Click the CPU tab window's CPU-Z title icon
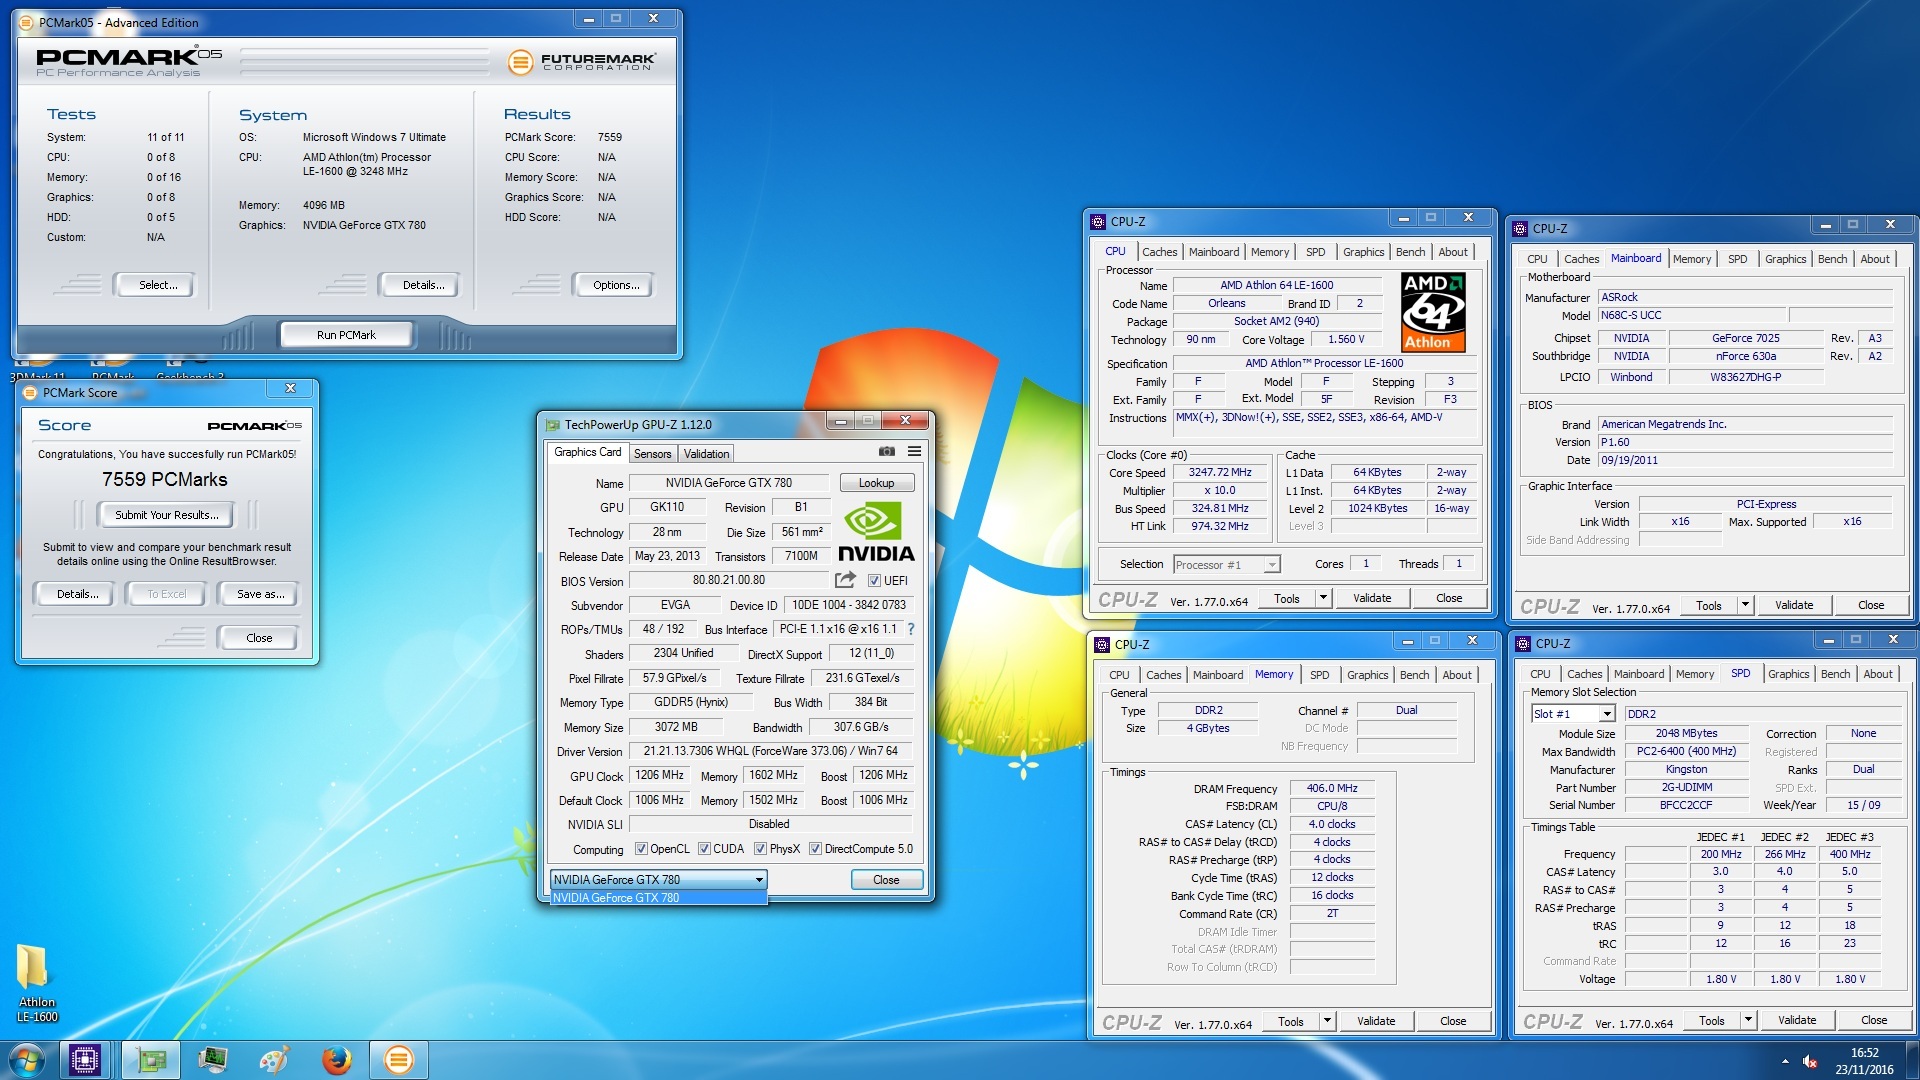 pyautogui.click(x=1098, y=222)
